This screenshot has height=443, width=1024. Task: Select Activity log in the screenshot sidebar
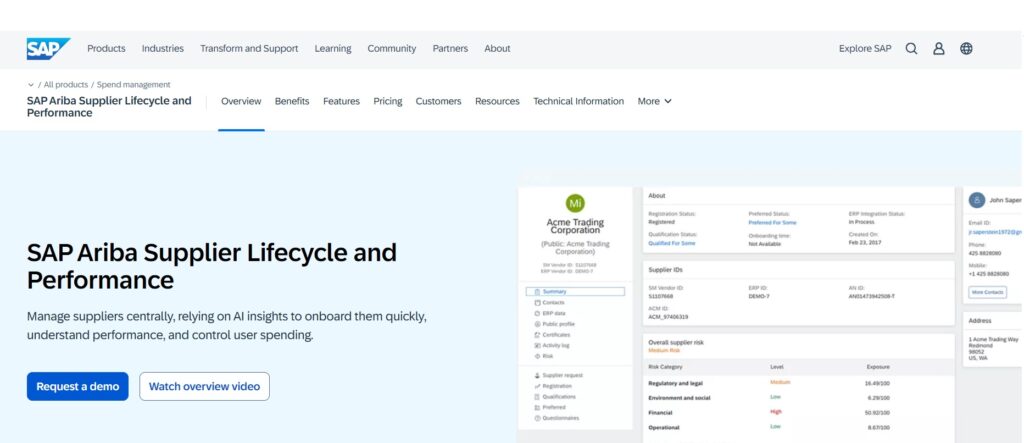[552, 345]
